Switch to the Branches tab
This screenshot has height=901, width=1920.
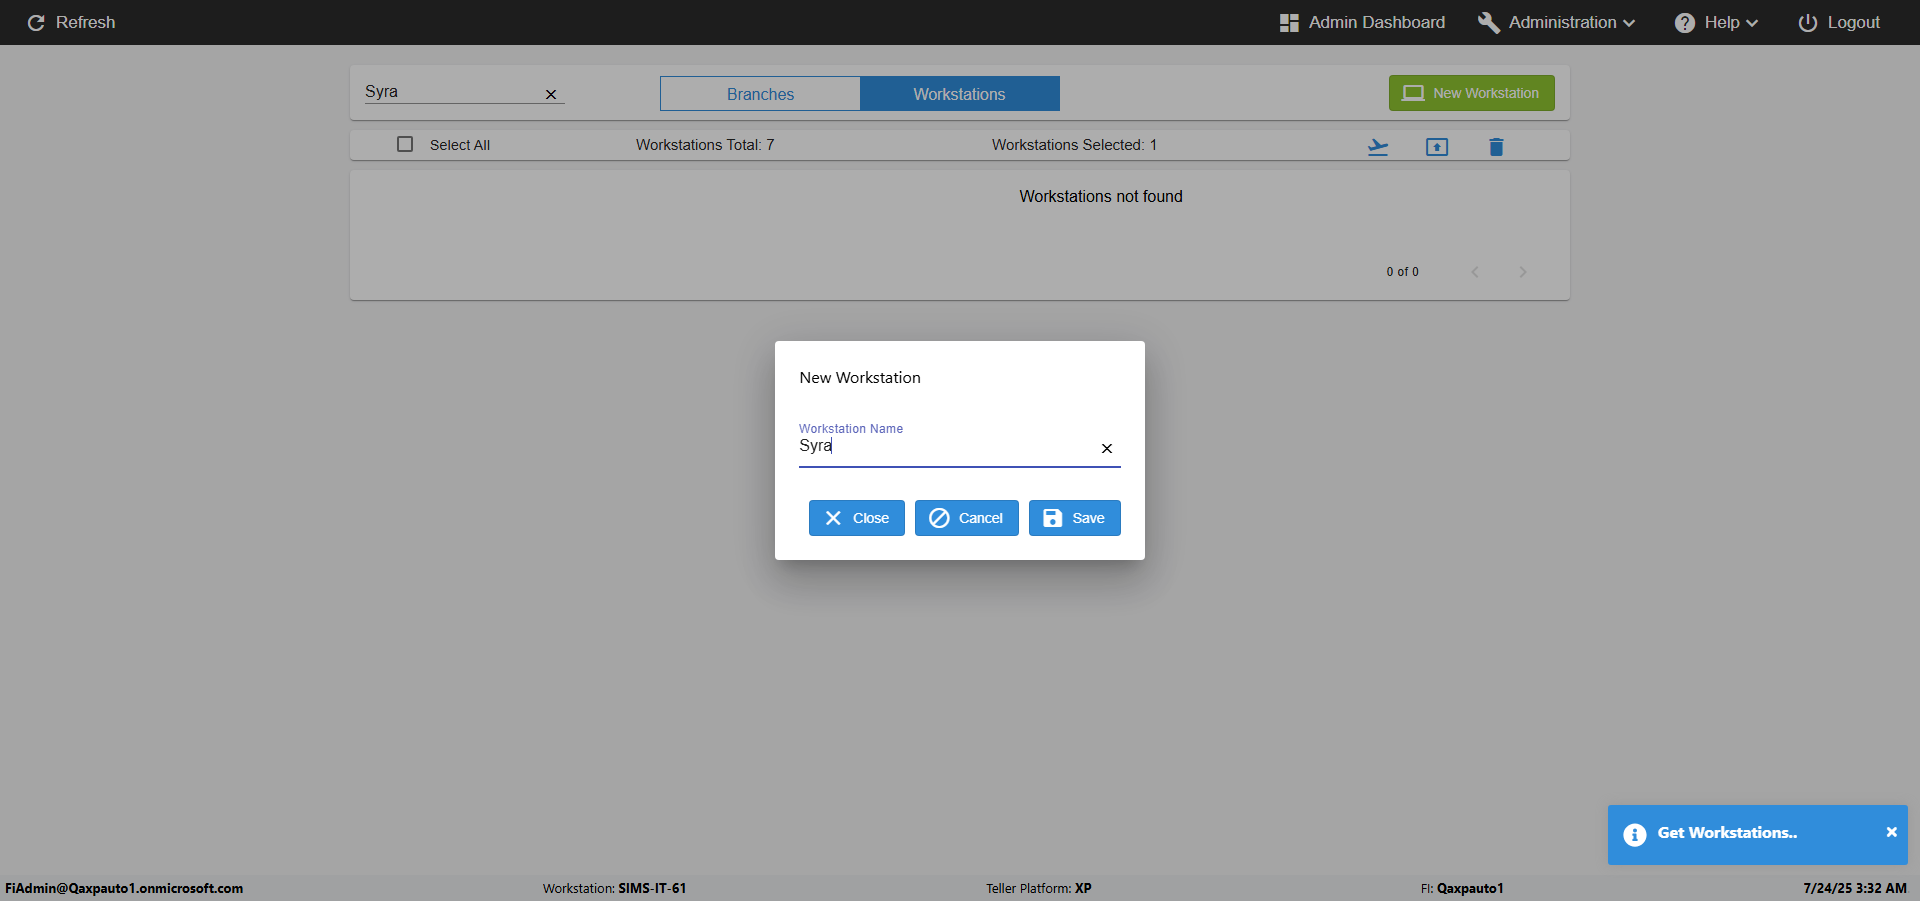pos(760,94)
